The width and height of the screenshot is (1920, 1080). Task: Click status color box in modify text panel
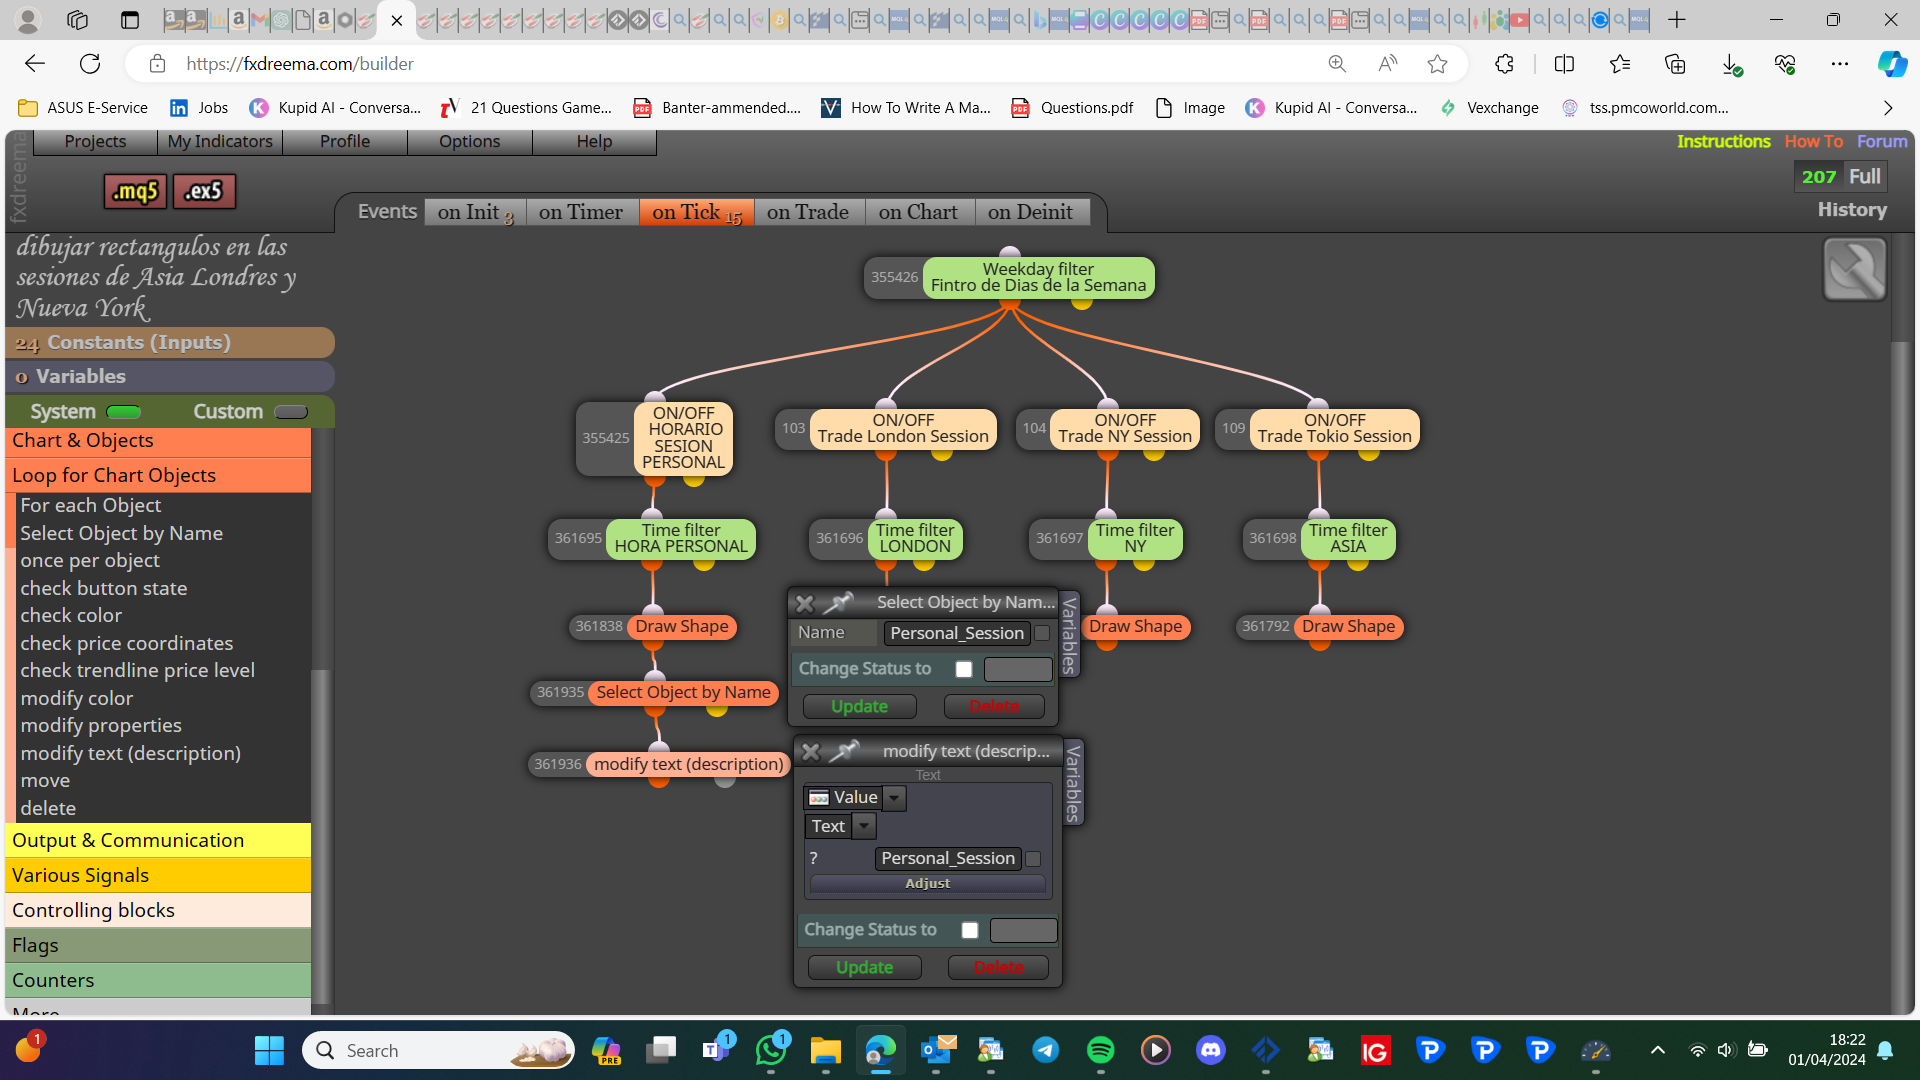tap(1024, 930)
